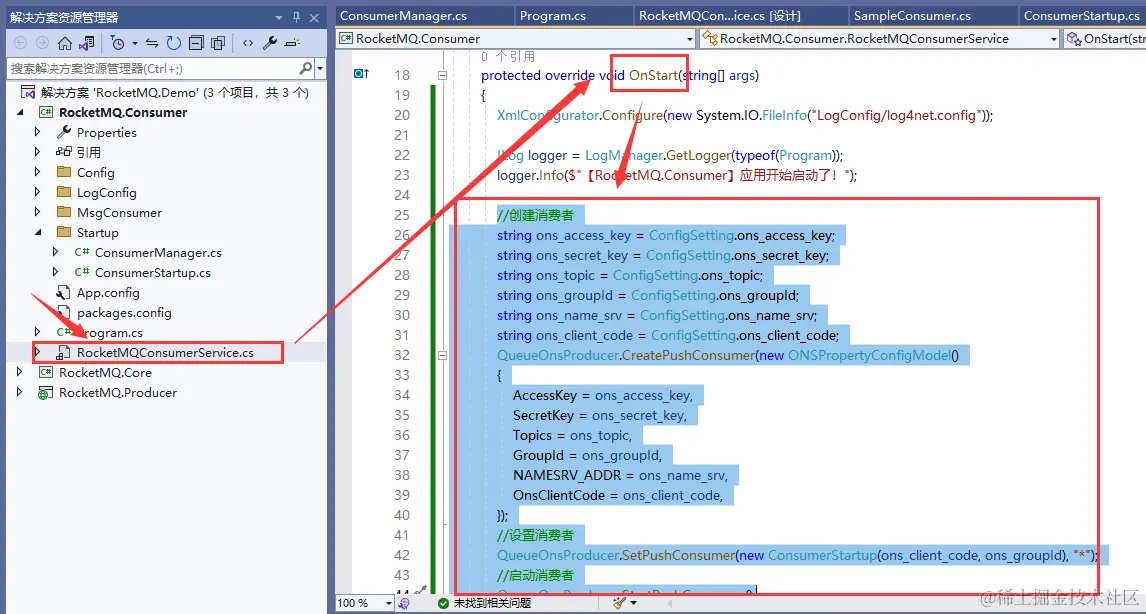The height and width of the screenshot is (614, 1146).
Task: Open the code cleanup dropdown arrow
Action: pyautogui.click(x=633, y=604)
